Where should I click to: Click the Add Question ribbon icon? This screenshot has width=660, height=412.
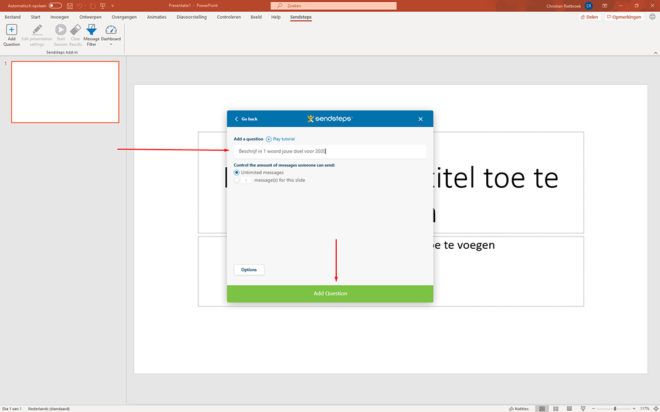pos(12,34)
